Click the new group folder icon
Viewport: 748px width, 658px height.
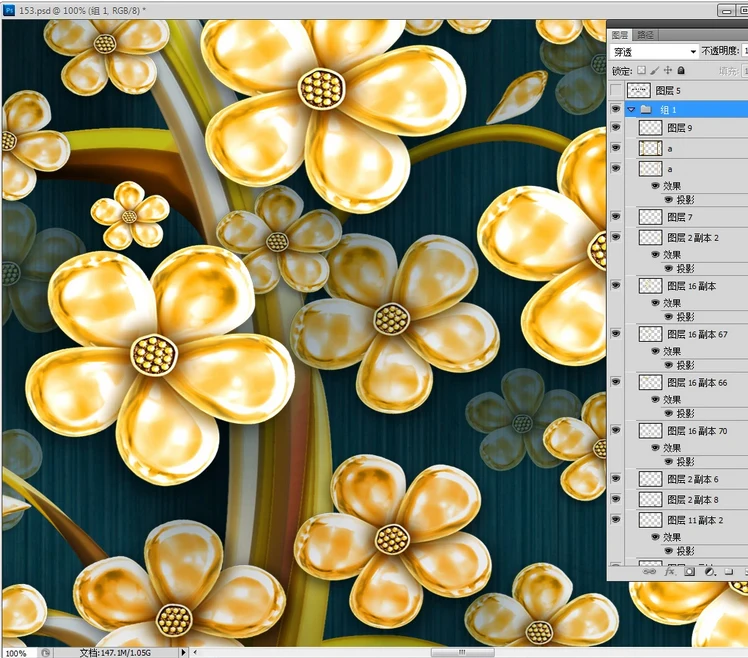click(x=729, y=572)
